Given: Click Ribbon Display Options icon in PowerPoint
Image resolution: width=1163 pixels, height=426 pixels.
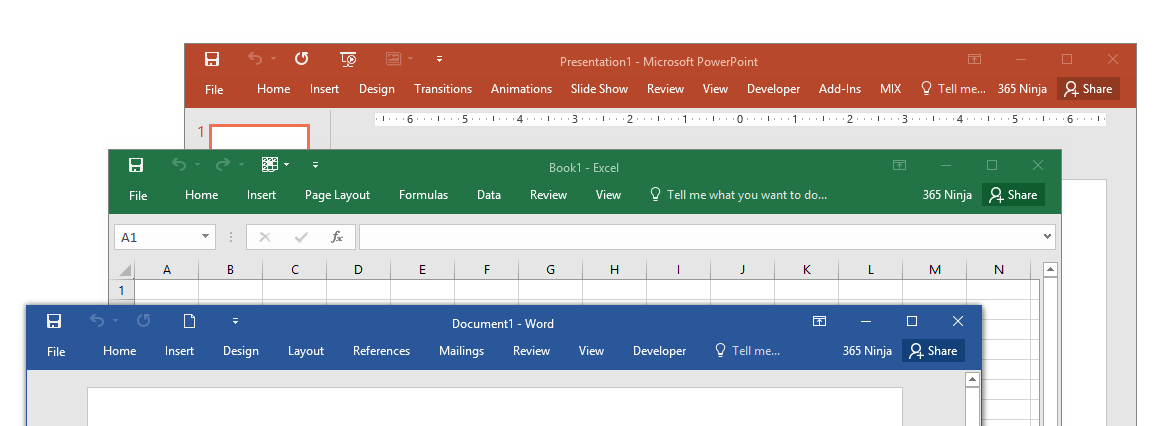Looking at the screenshot, I should [x=975, y=59].
